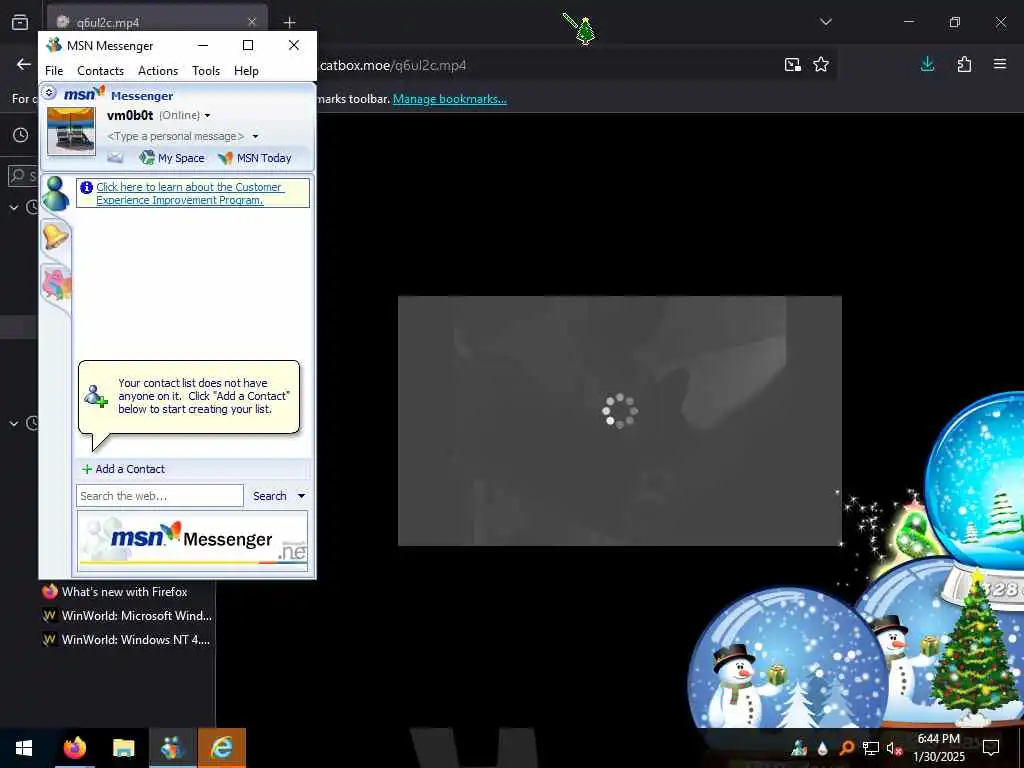The height and width of the screenshot is (768, 1024).
Task: Open the notification center icon
Action: pyautogui.click(x=991, y=748)
